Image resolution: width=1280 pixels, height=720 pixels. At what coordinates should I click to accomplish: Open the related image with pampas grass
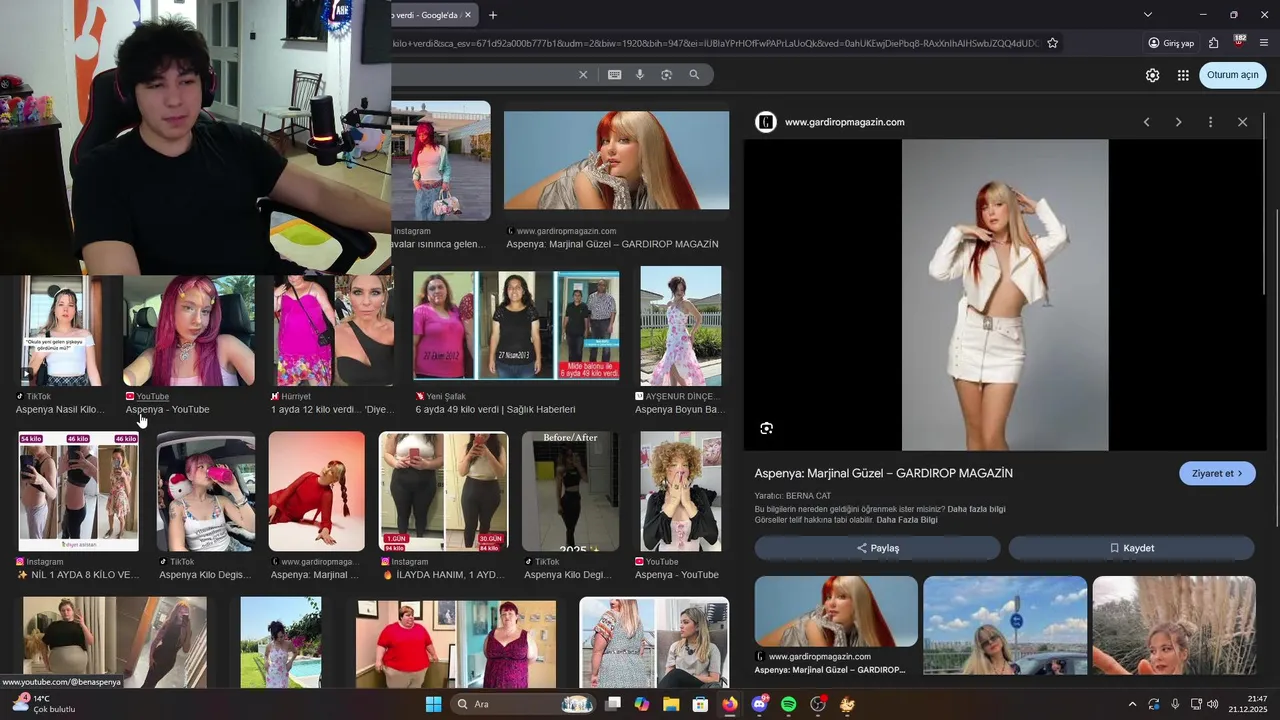click(1174, 625)
